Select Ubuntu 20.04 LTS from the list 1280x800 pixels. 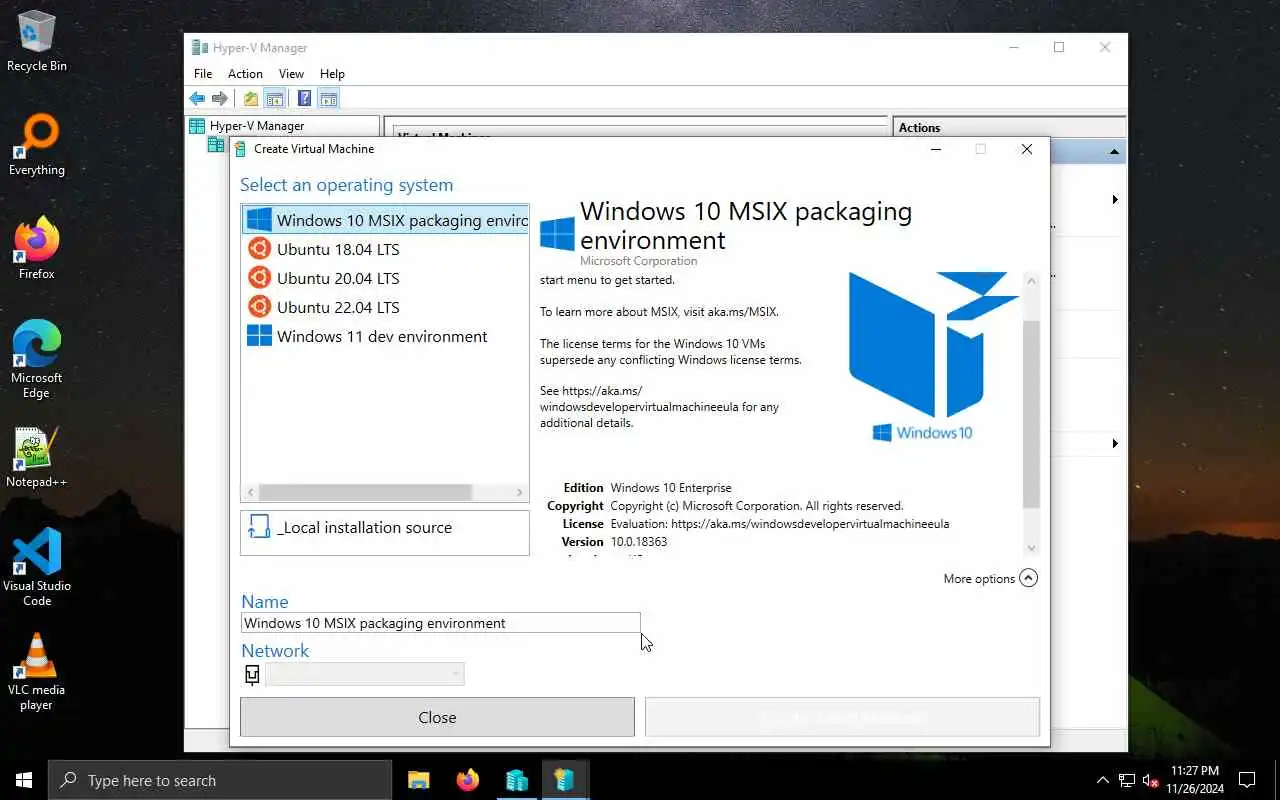[385, 278]
